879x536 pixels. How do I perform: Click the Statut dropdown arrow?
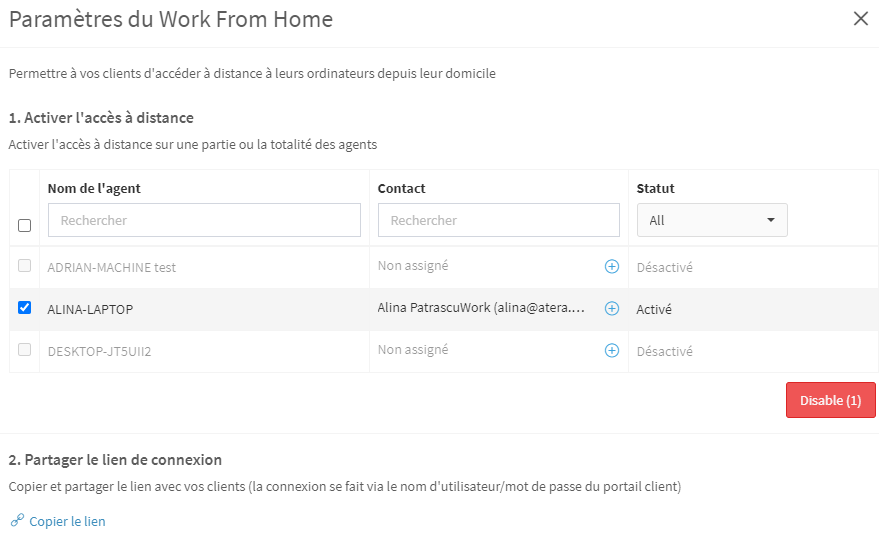[x=771, y=220]
